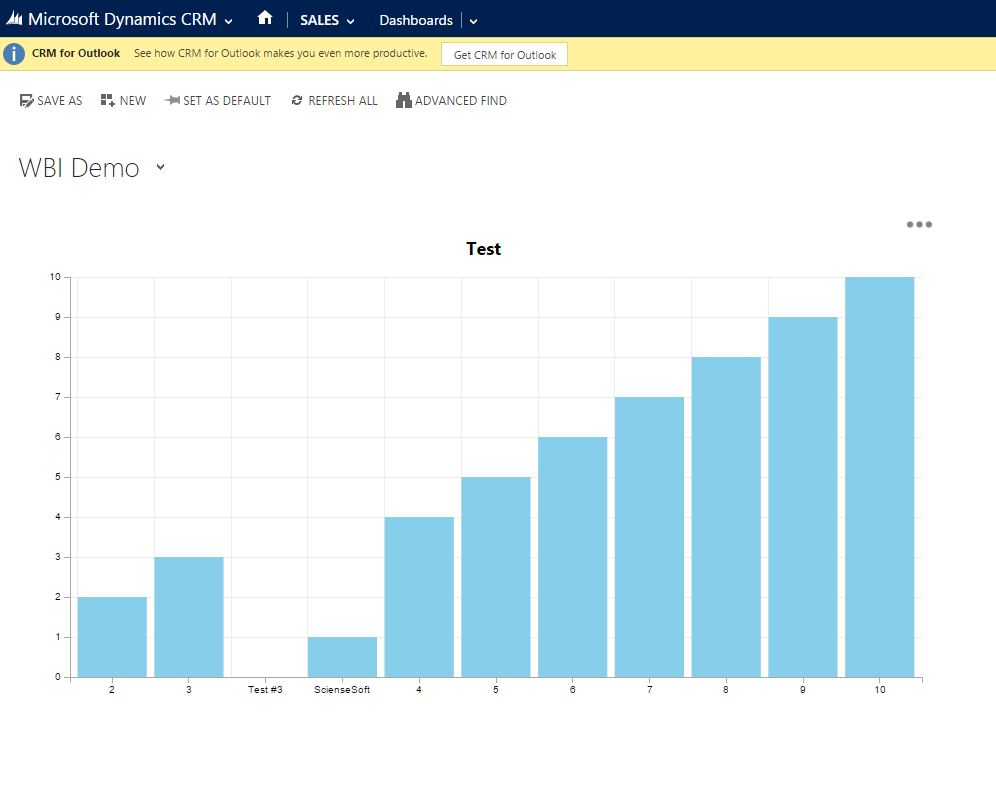Click the chart bar labeled 5
Screen dimensions: 996x806
pos(495,577)
